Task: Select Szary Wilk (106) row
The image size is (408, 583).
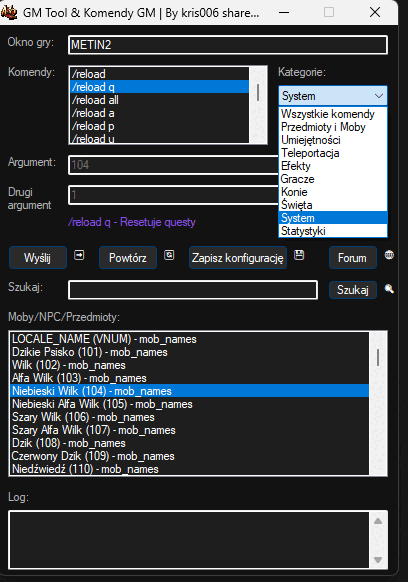Action: 190,417
